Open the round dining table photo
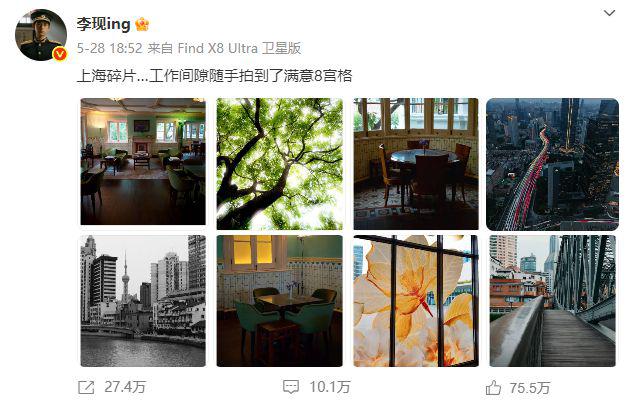Screen dimensions: 634x404 416,164
